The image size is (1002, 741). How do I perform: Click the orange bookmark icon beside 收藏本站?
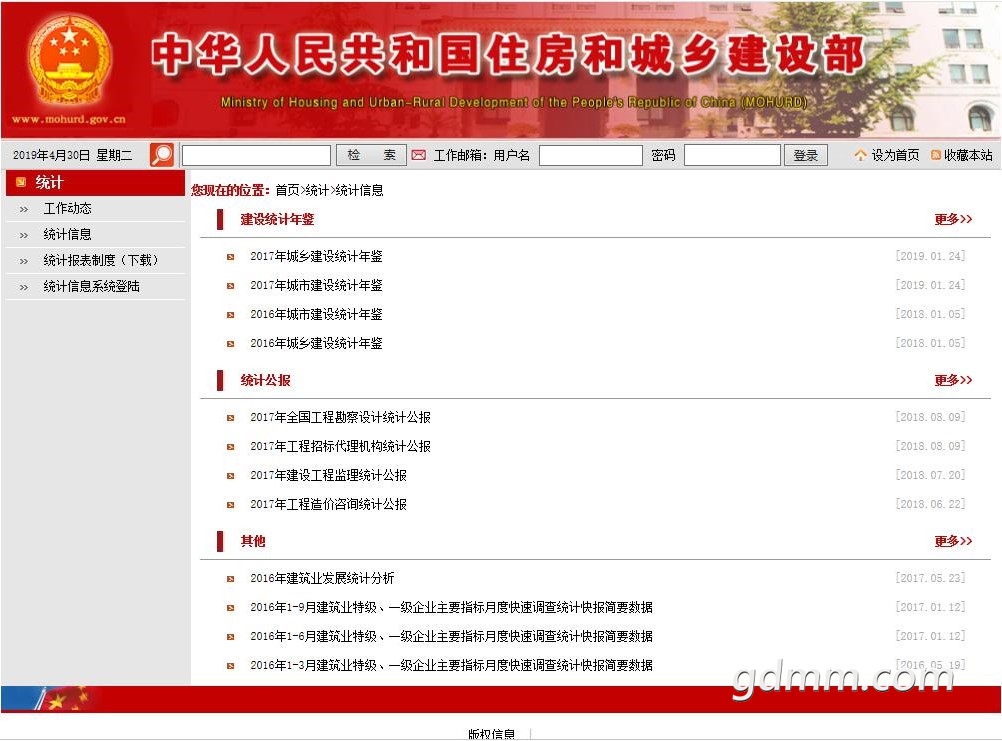click(x=936, y=155)
